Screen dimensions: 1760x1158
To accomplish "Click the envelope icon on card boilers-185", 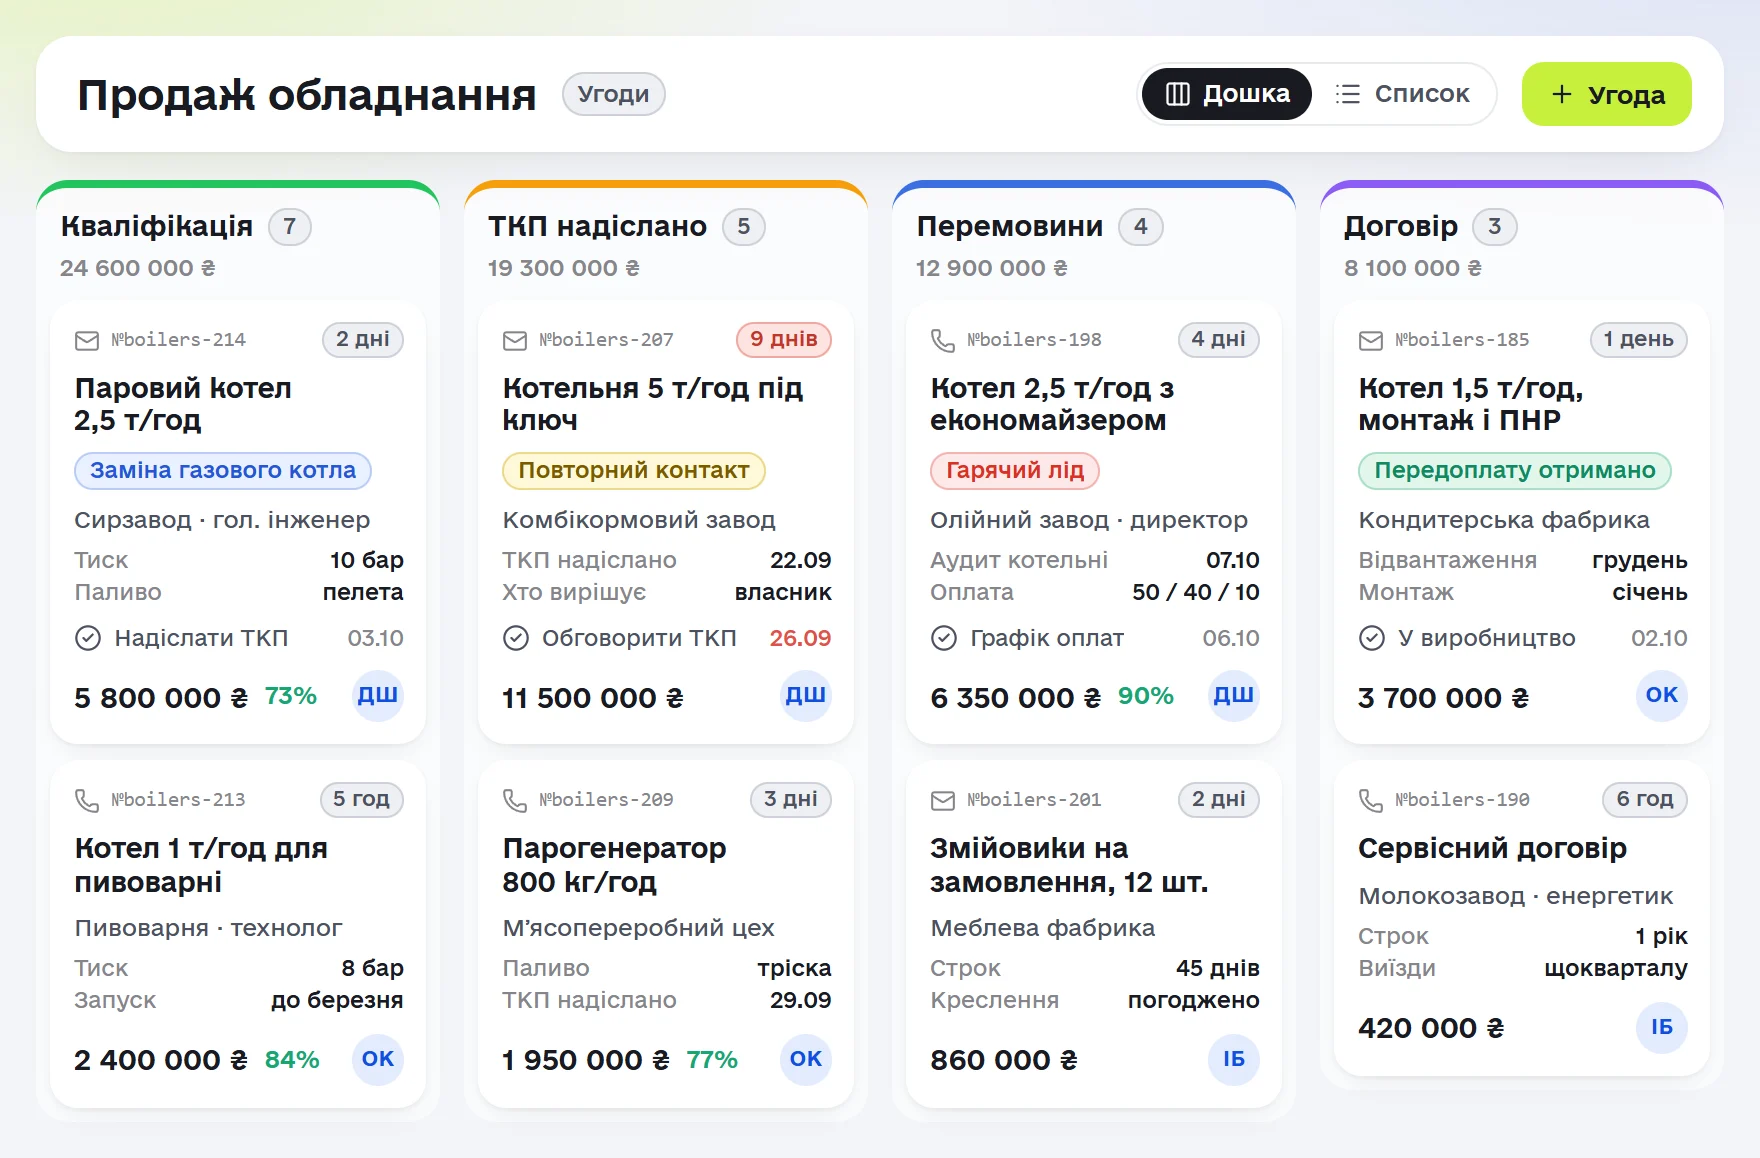I will [x=1371, y=341].
